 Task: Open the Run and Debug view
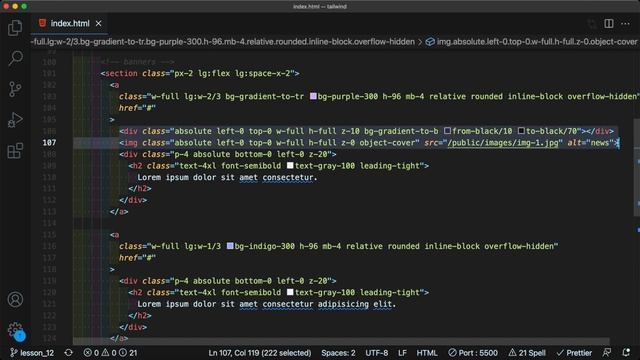point(15,120)
